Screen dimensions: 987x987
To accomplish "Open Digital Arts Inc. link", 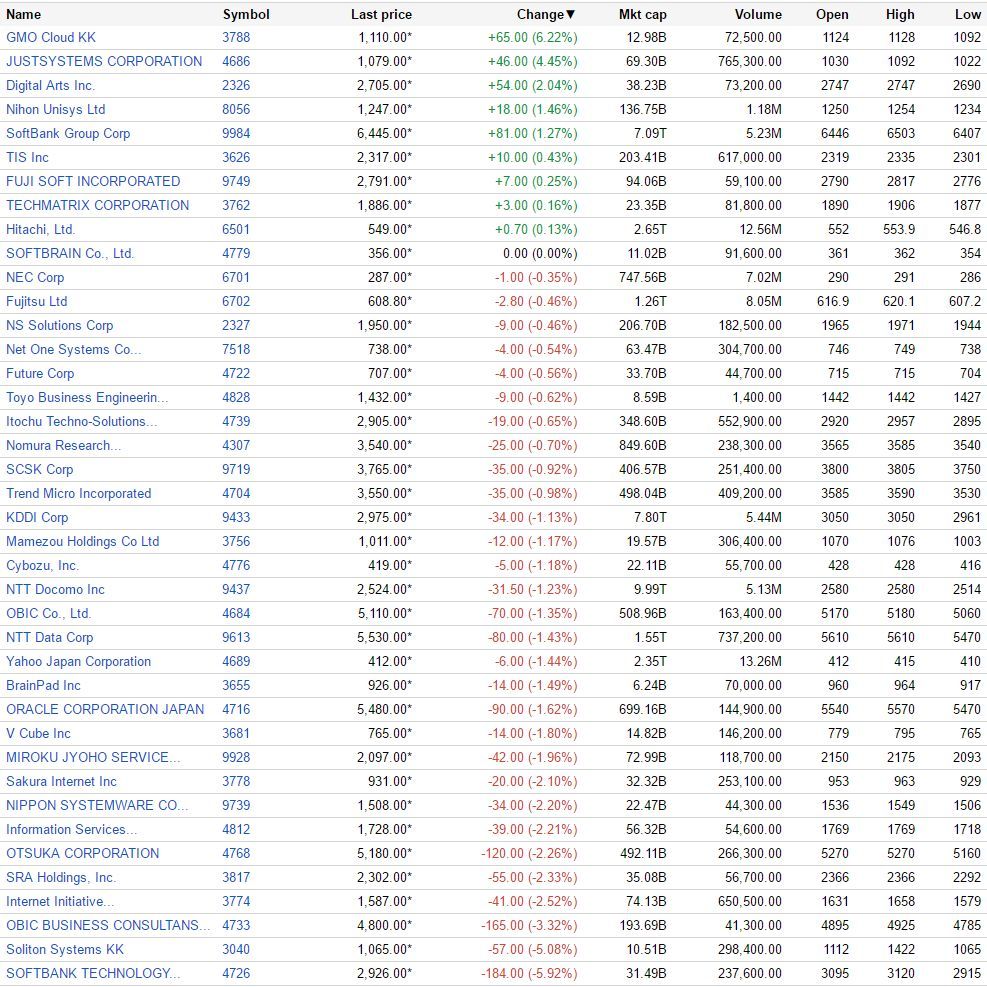I will pos(50,85).
